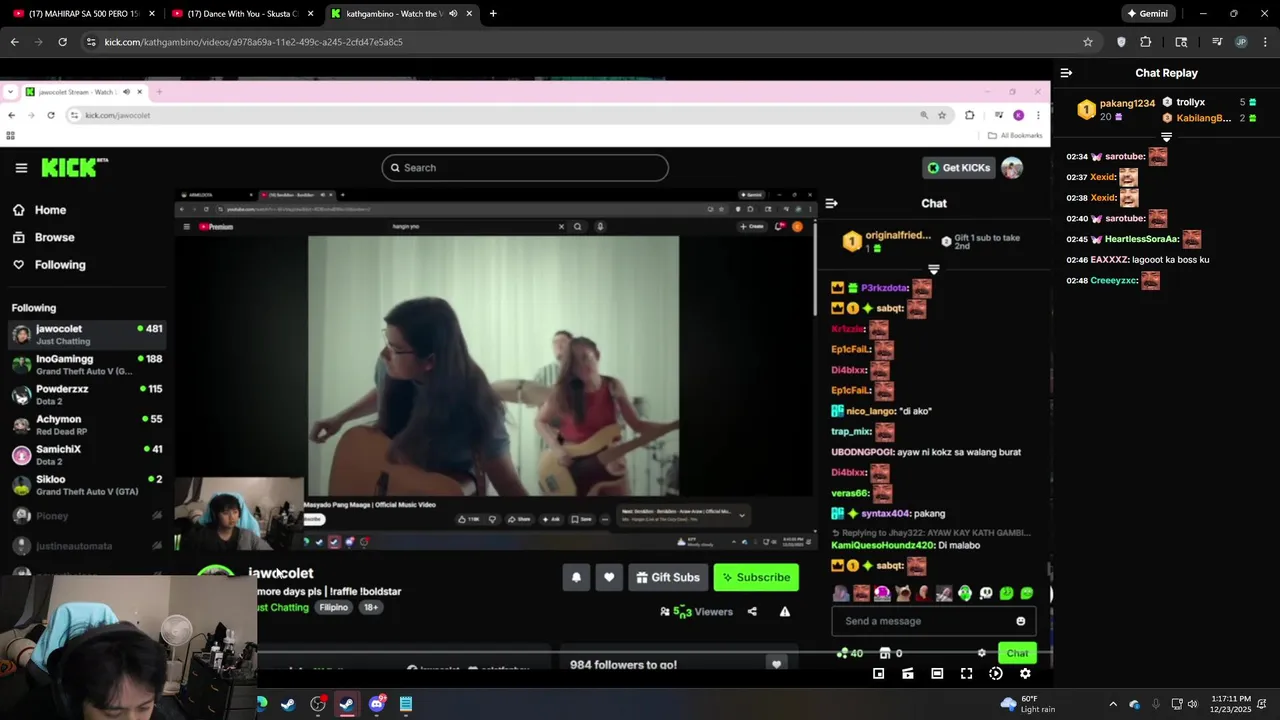Show hidden system tray icons
The height and width of the screenshot is (720, 1280).
coord(1113,704)
